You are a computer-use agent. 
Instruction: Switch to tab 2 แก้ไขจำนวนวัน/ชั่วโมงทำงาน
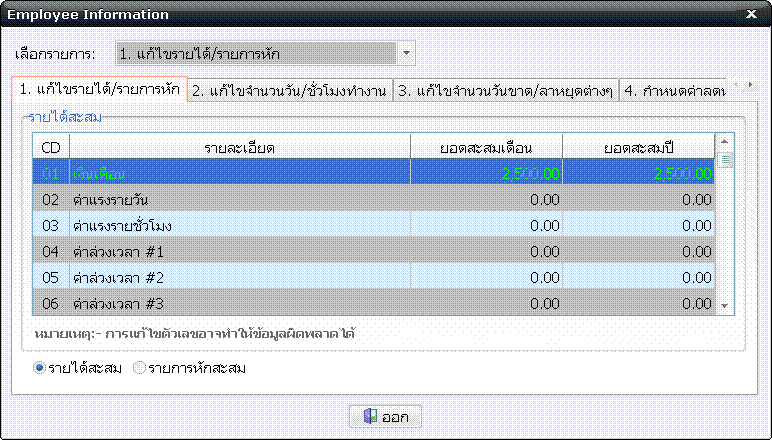pyautogui.click(x=290, y=90)
